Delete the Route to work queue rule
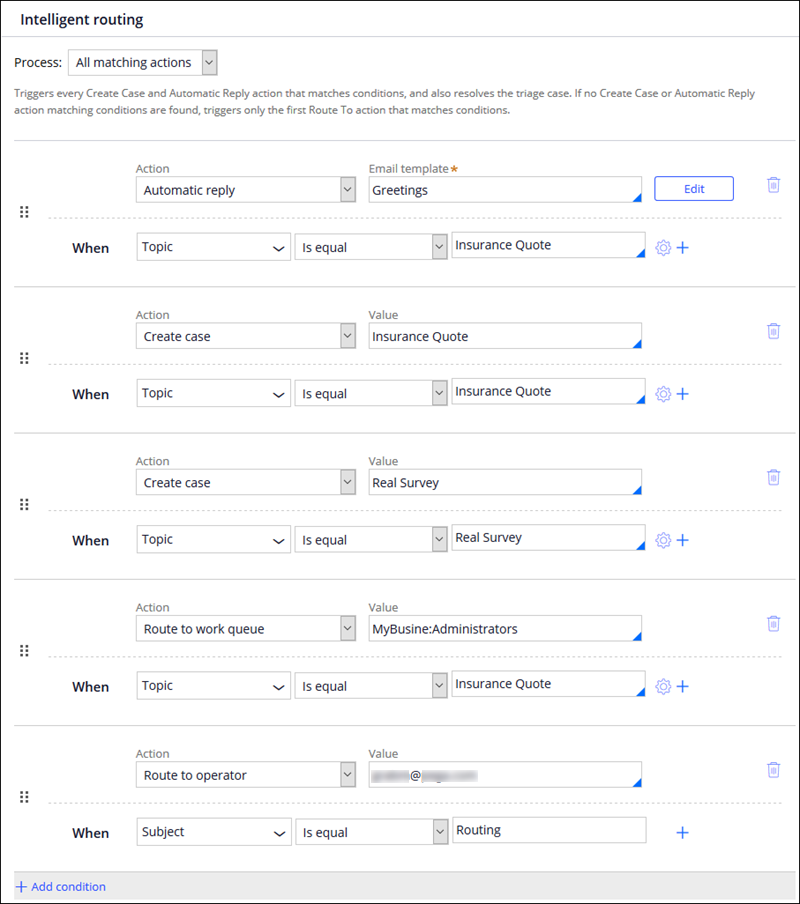The height and width of the screenshot is (904, 800). pos(773,623)
